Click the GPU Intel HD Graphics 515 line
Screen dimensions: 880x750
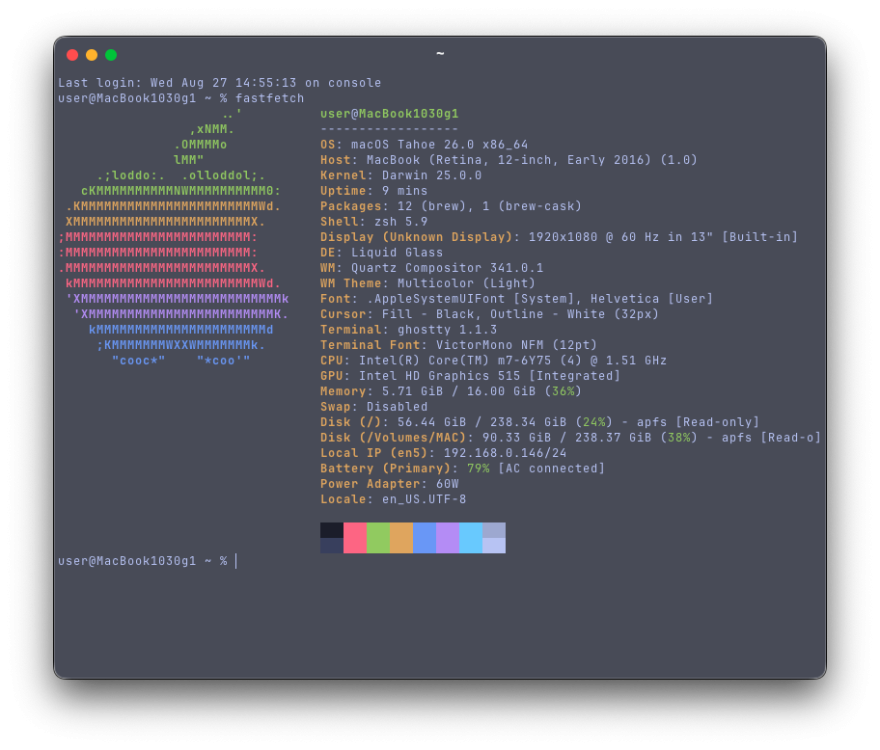pyautogui.click(x=471, y=376)
